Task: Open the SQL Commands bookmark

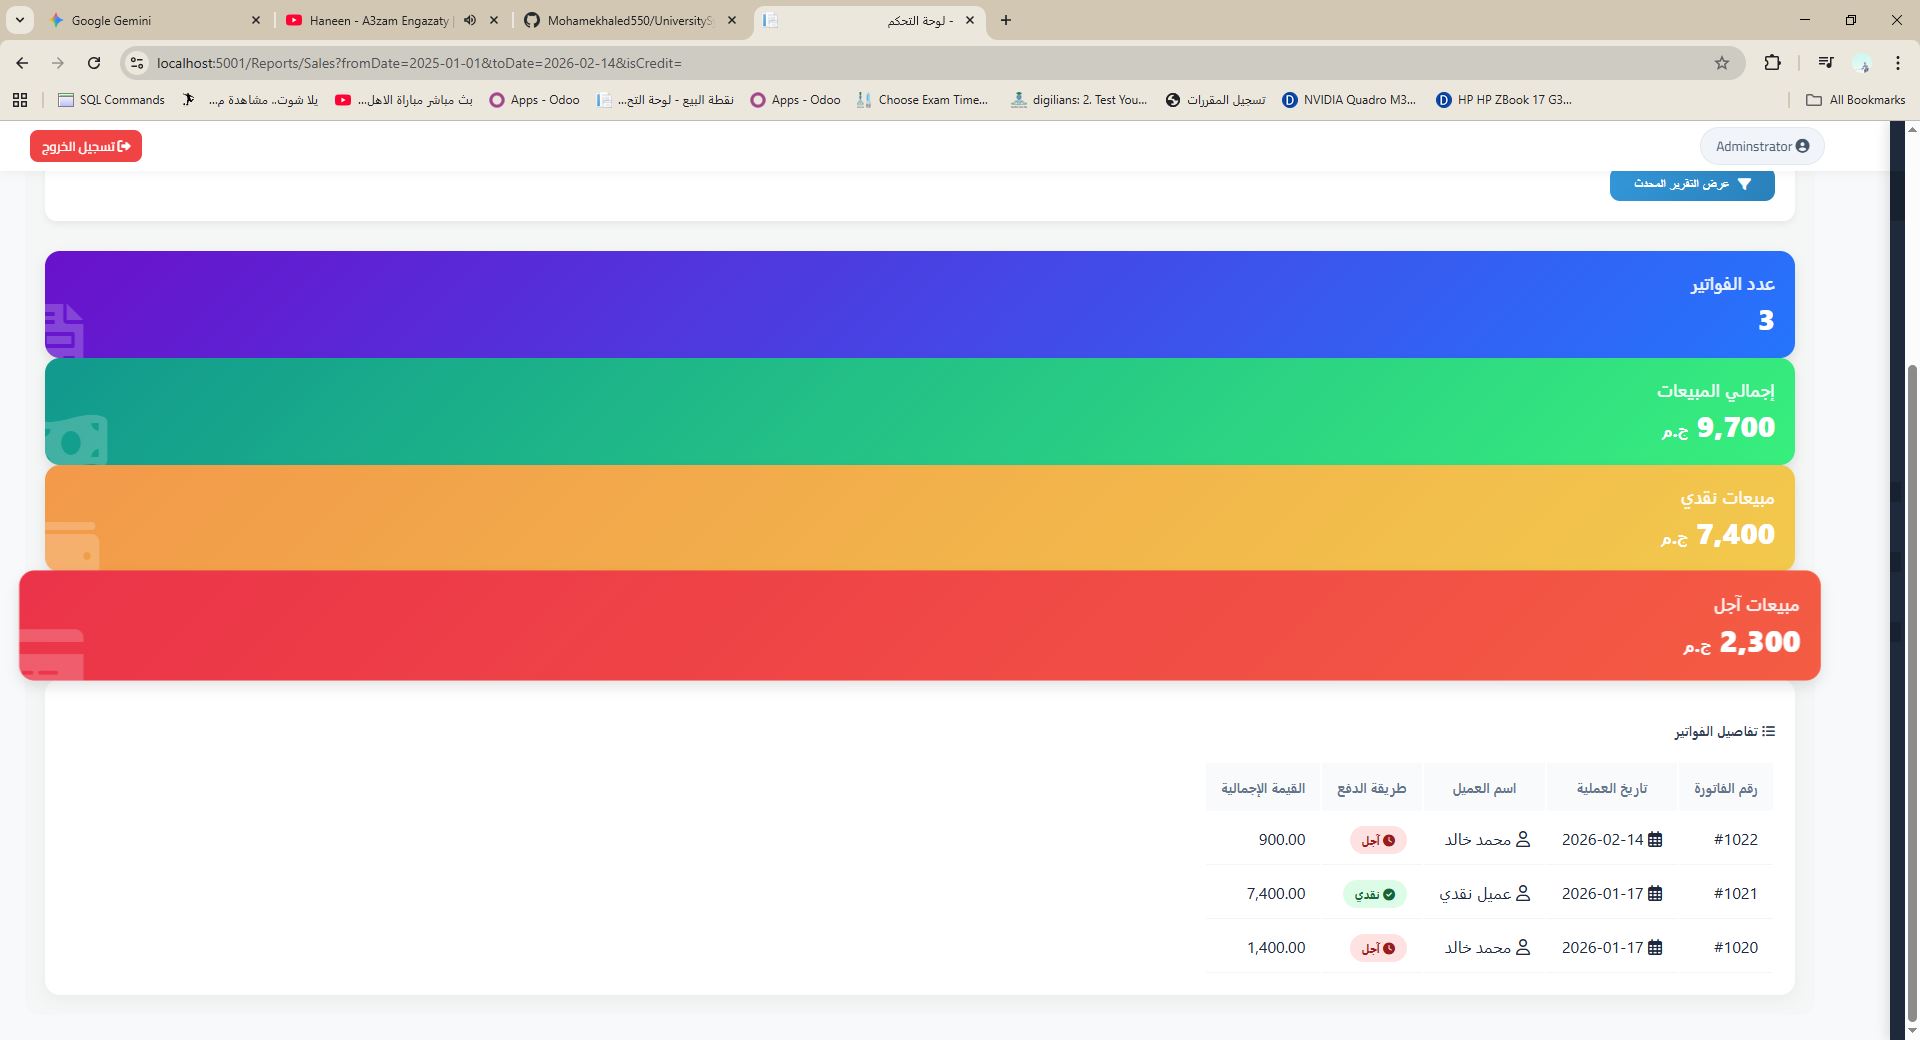Action: point(112,100)
